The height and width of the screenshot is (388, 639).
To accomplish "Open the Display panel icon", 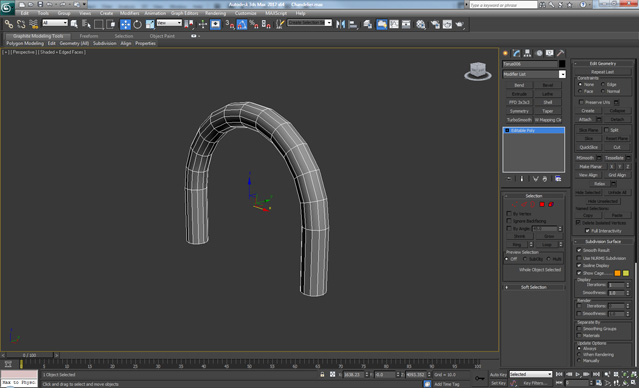I will (x=549, y=53).
